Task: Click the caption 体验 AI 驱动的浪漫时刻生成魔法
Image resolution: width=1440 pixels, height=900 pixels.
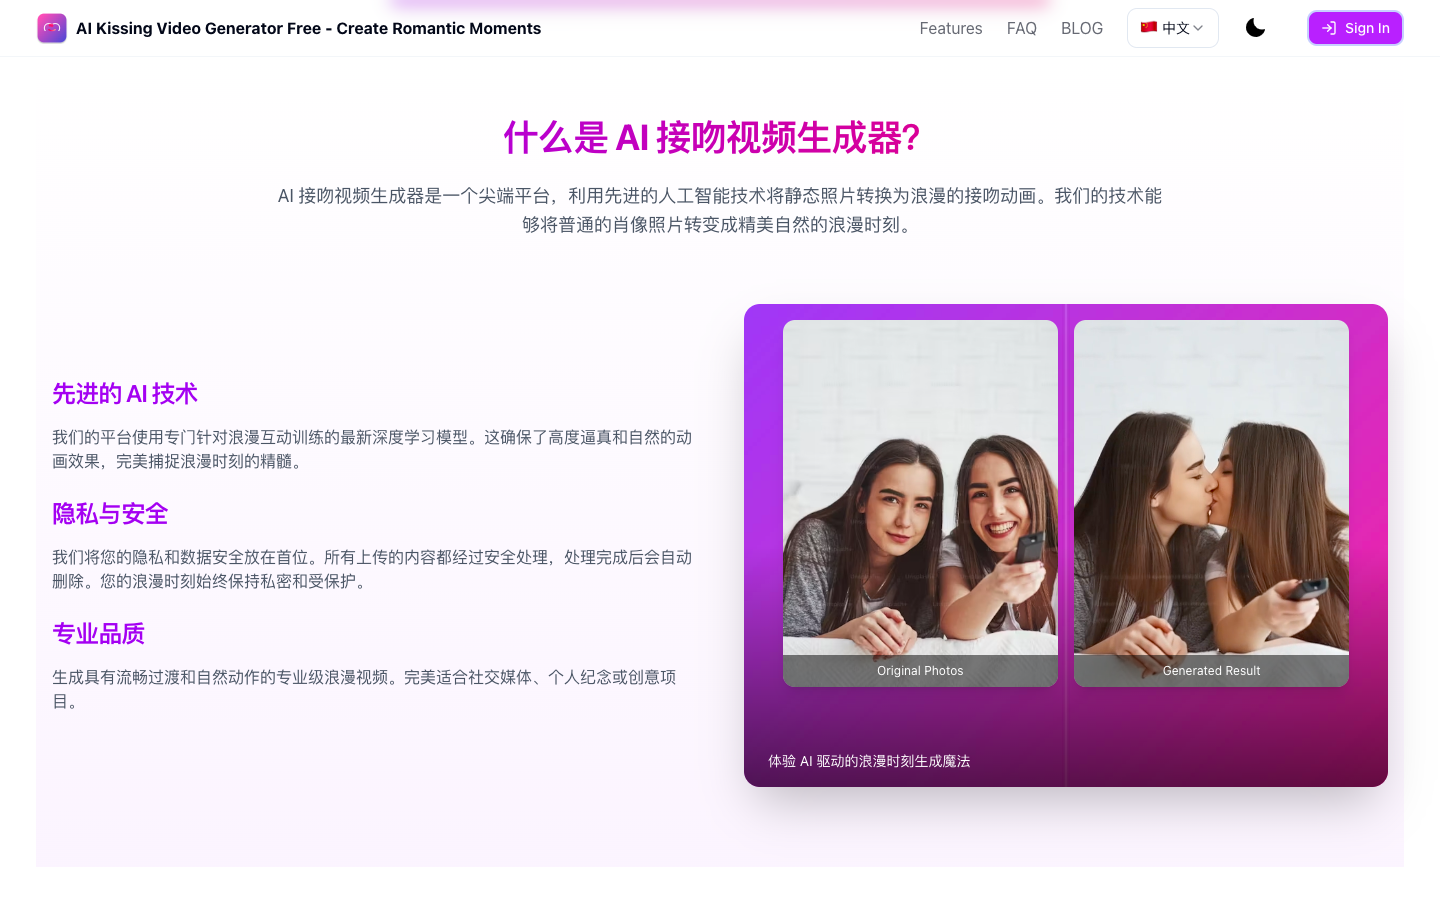Action: coord(869,761)
